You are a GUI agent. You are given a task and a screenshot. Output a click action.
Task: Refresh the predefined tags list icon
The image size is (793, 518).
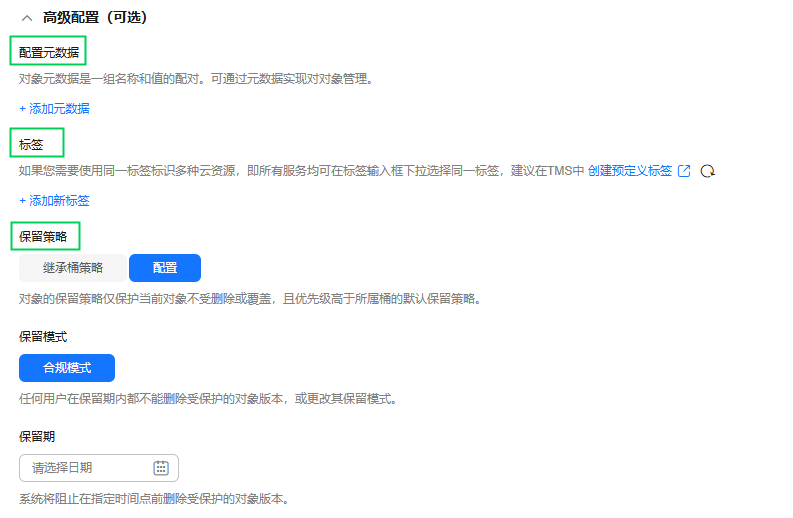pos(708,171)
